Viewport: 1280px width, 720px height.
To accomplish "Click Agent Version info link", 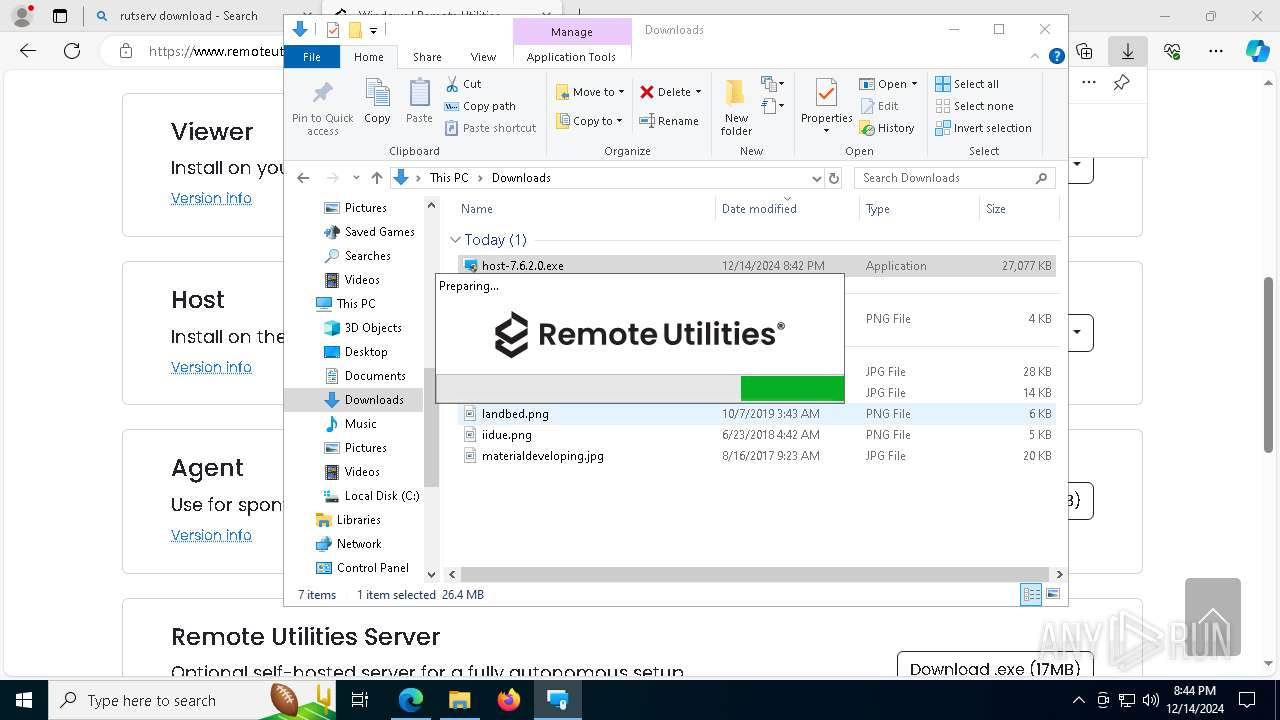I will click(x=211, y=535).
